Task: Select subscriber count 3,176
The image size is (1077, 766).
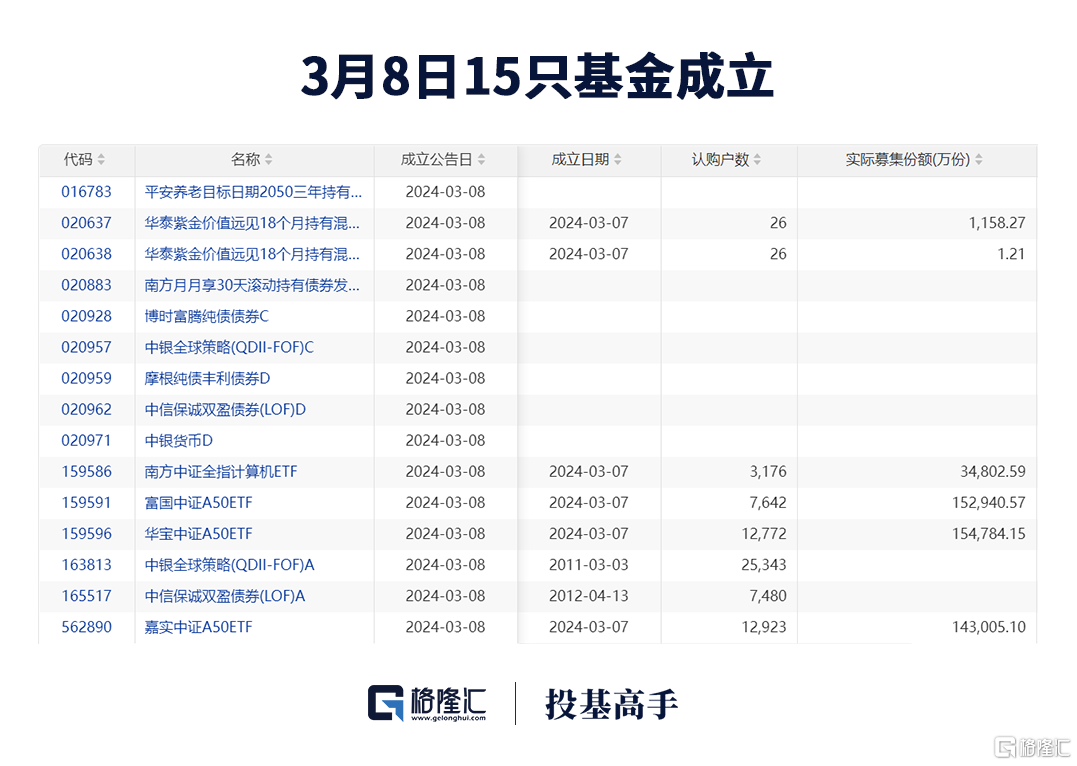Action: coord(768,471)
